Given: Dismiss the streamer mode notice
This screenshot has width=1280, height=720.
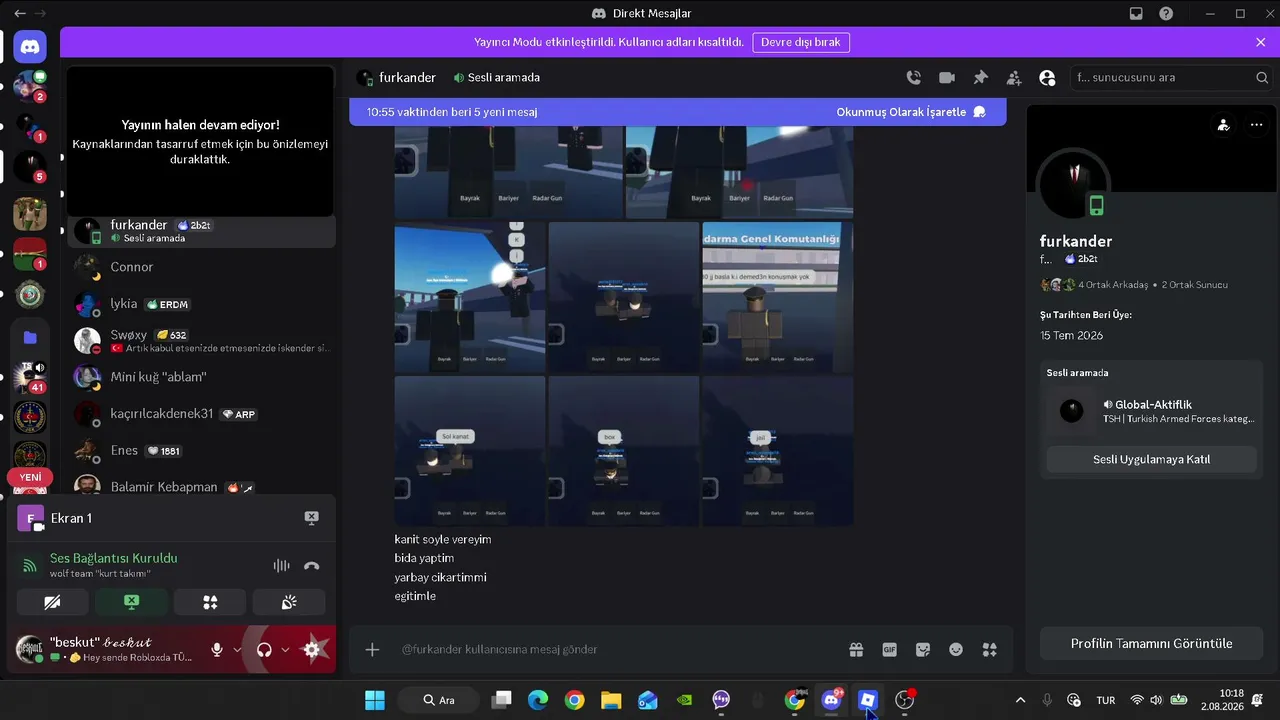Looking at the screenshot, I should pos(1261,42).
